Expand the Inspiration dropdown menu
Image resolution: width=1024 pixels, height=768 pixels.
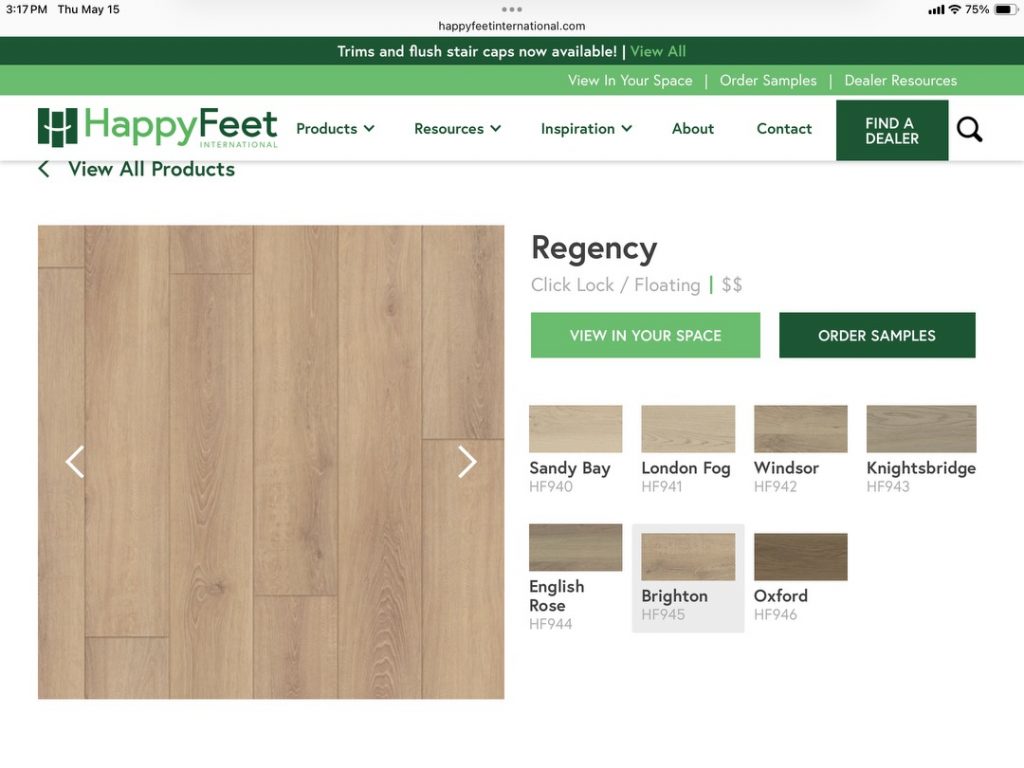coord(586,129)
